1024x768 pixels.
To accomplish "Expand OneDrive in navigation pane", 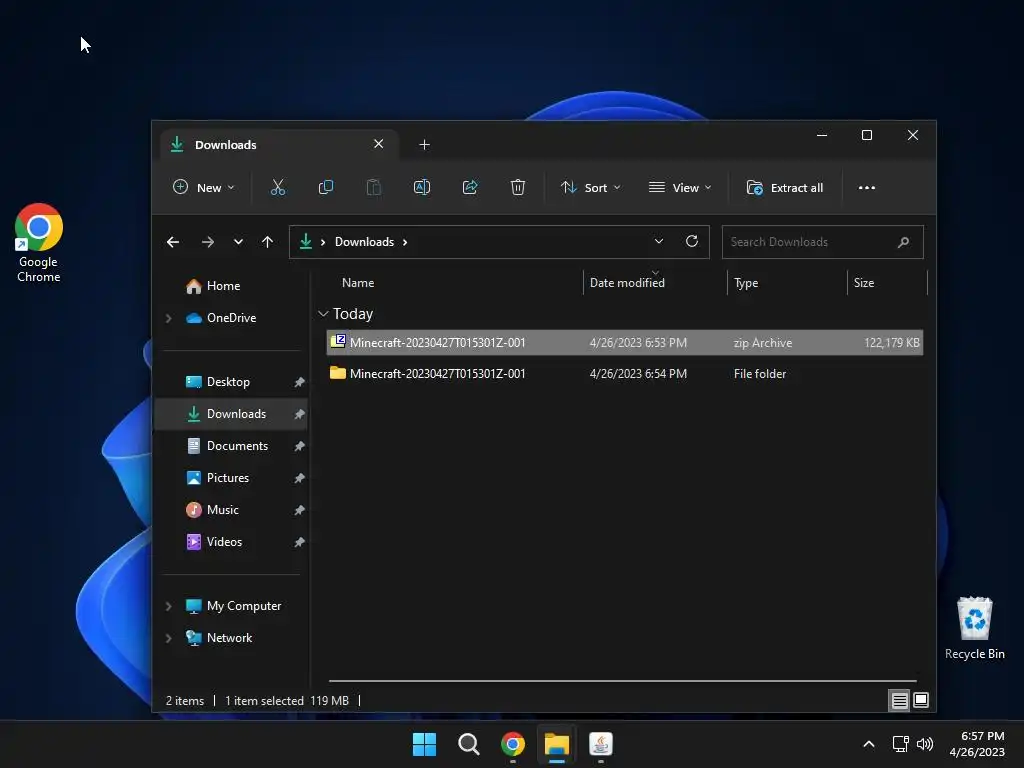I will tap(168, 318).
